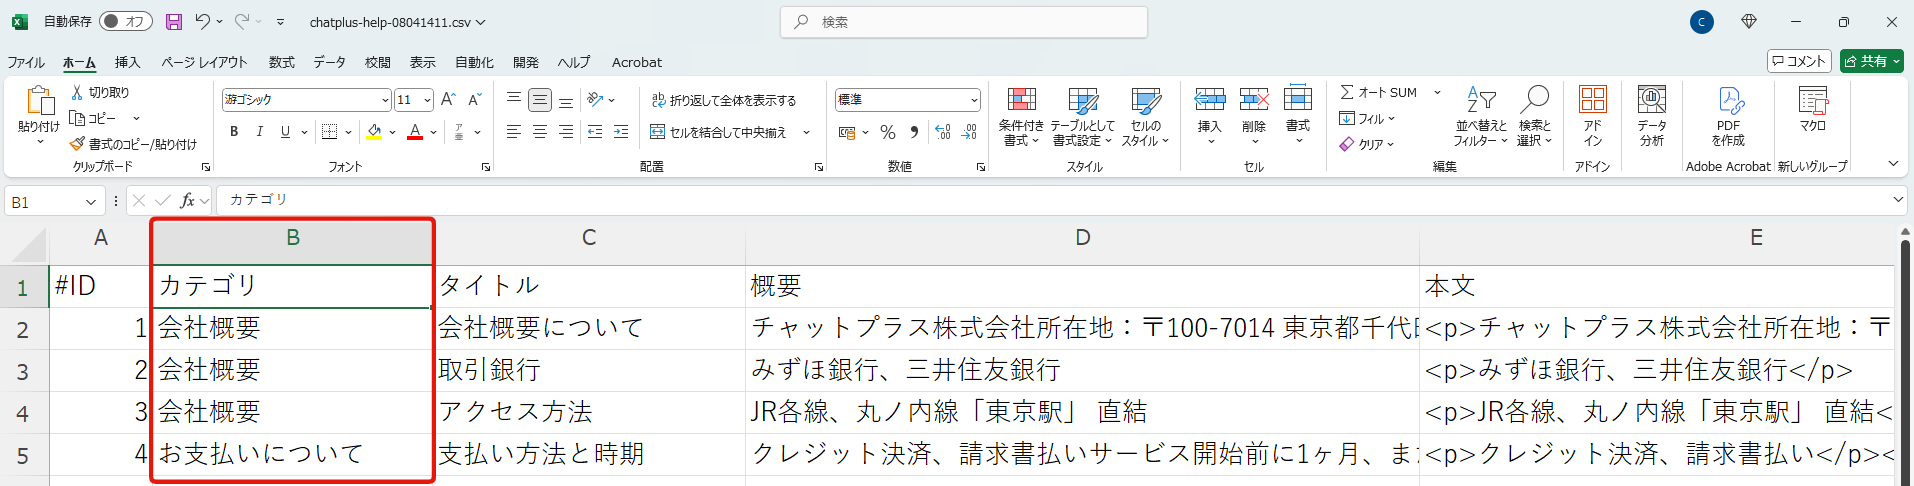Image resolution: width=1914 pixels, height=486 pixels.
Task: Click the increase decimal icon
Action: (943, 132)
